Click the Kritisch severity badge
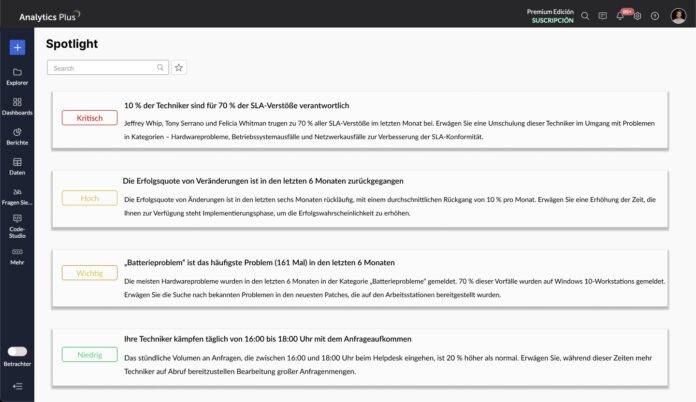 click(90, 118)
